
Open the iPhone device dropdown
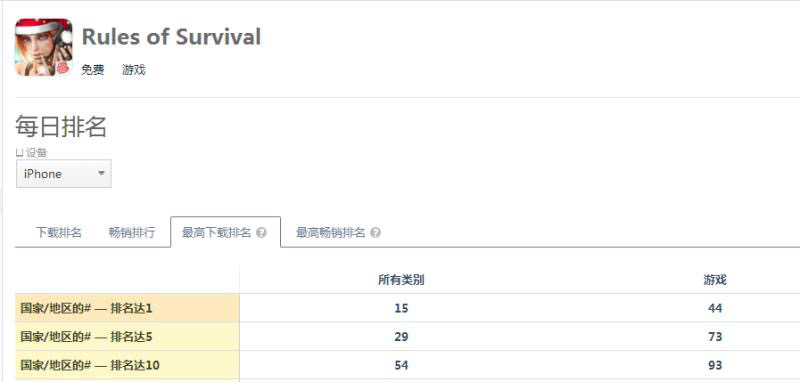click(64, 173)
